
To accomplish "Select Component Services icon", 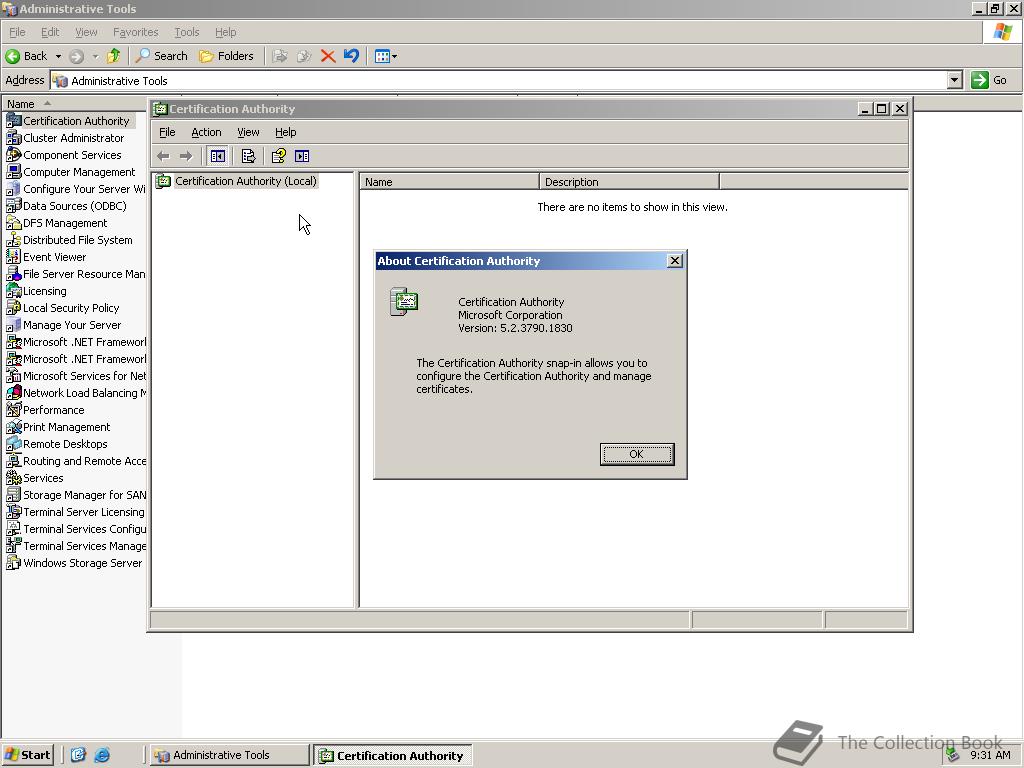I will tap(14, 155).
